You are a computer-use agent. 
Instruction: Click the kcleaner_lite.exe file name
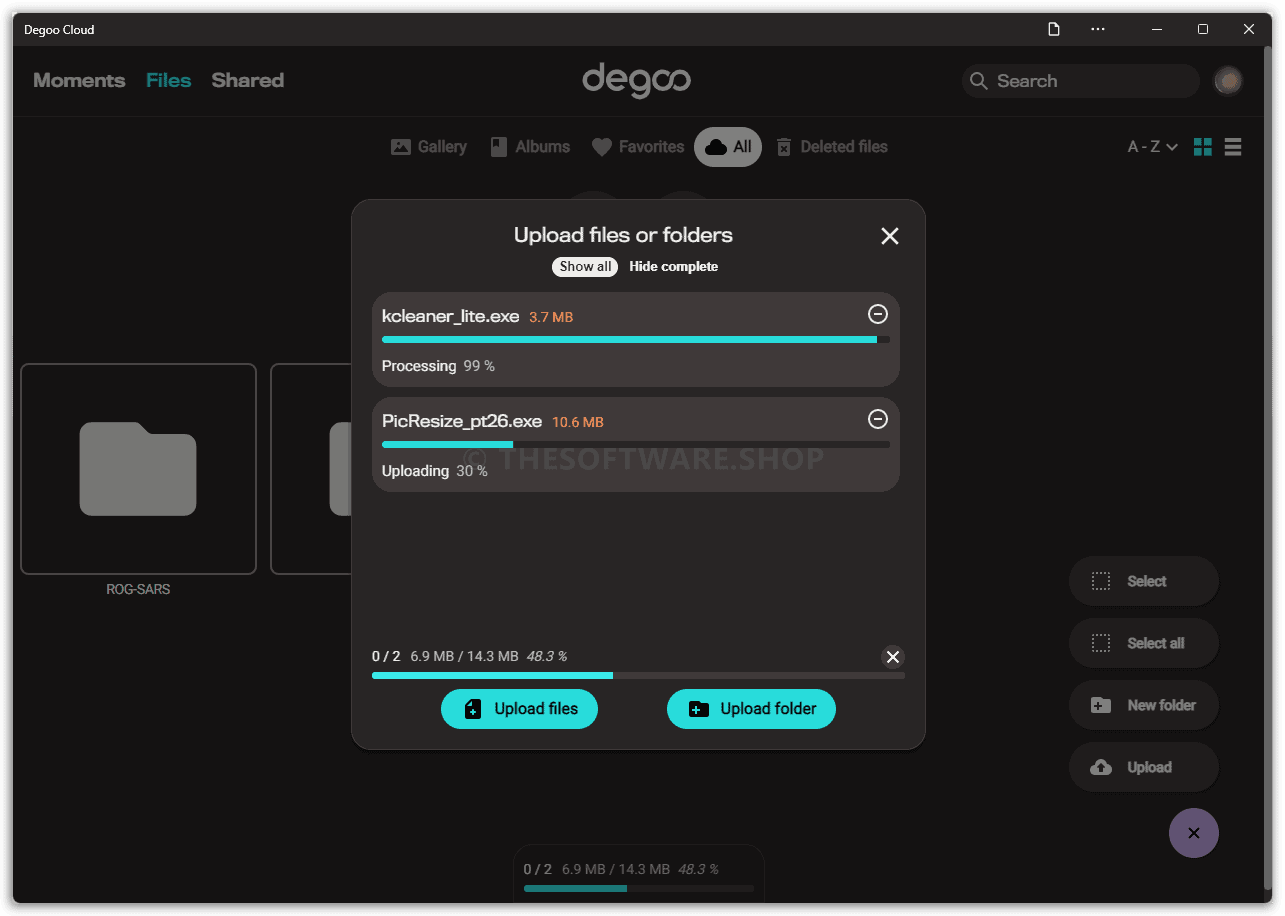pyautogui.click(x=451, y=316)
